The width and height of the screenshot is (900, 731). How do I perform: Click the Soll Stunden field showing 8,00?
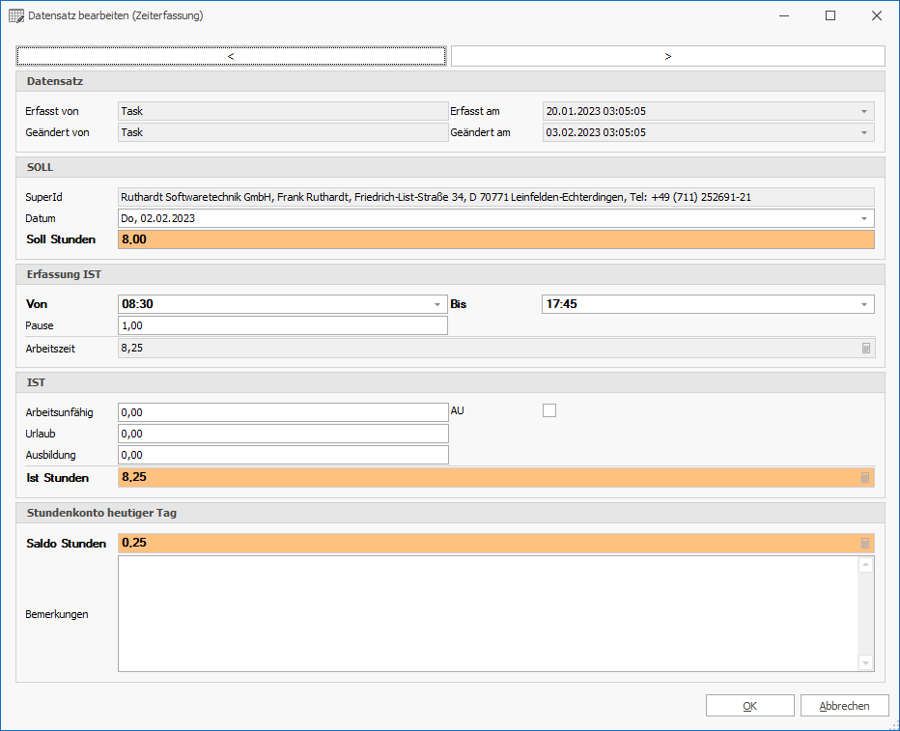tap(496, 239)
